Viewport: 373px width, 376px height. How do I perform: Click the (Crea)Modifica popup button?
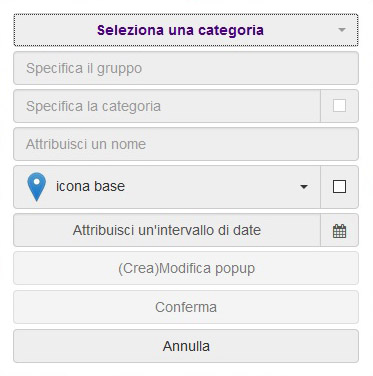point(186,268)
